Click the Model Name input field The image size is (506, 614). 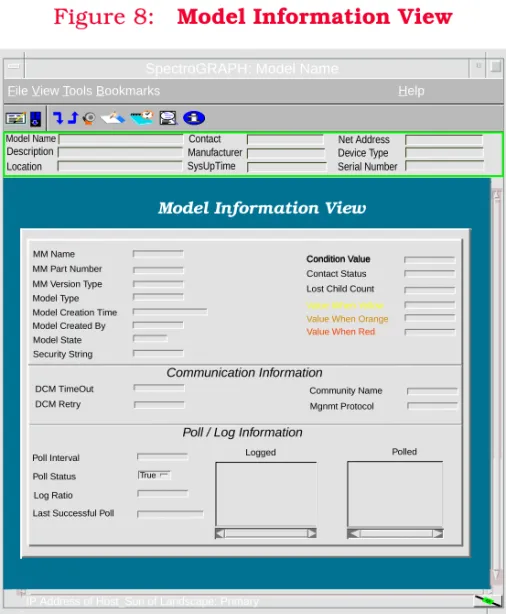pyautogui.click(x=121, y=139)
